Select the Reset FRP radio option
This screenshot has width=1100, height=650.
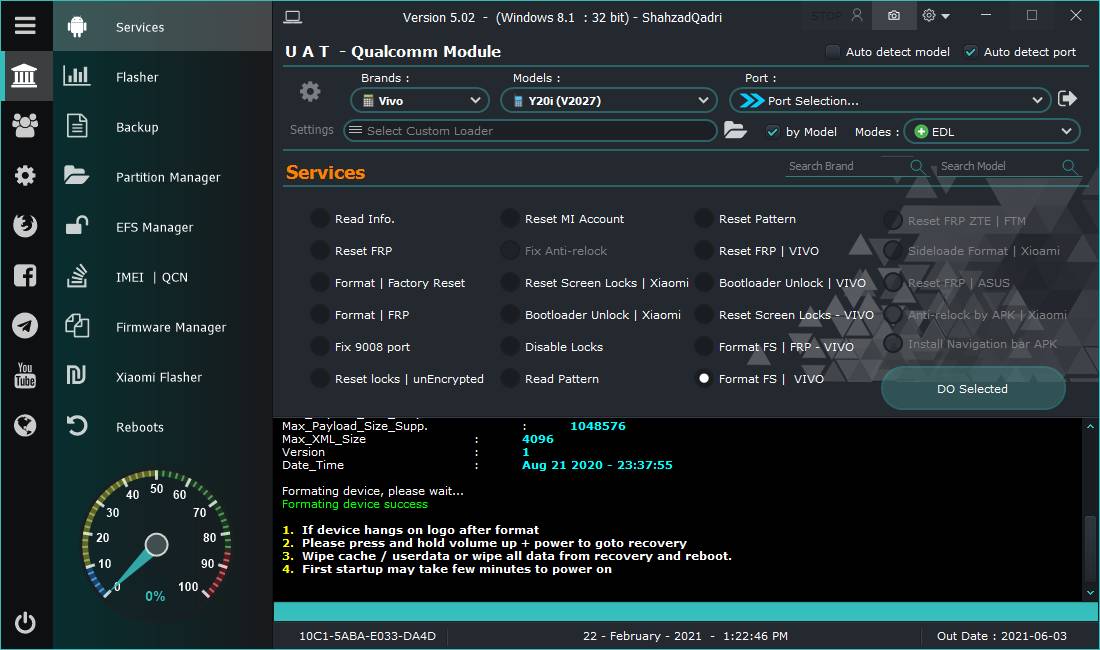coord(320,251)
